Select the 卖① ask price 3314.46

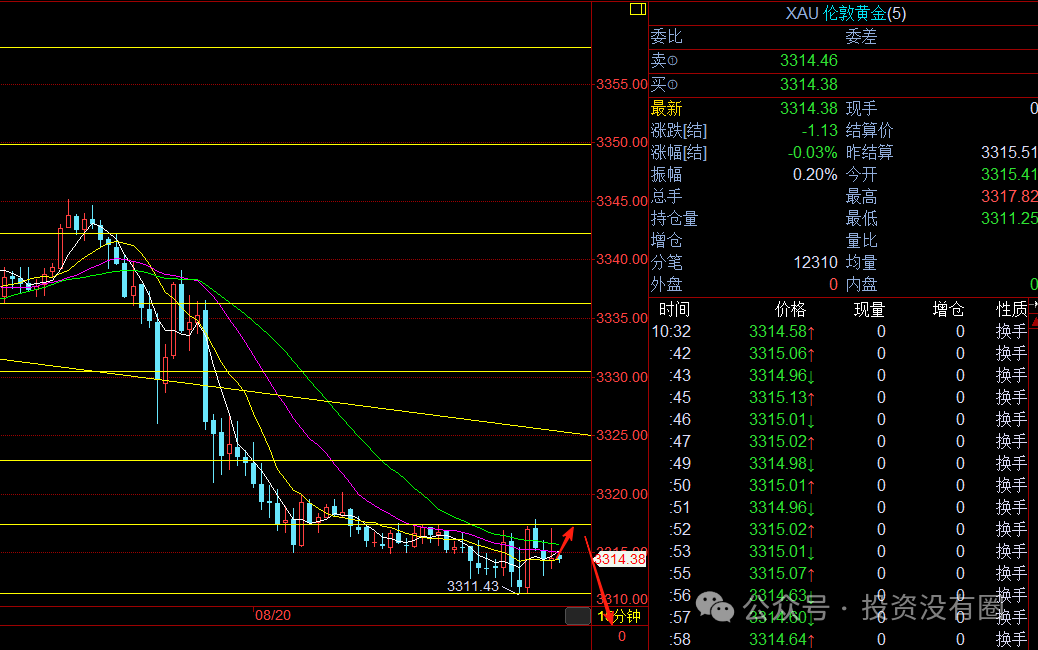pyautogui.click(x=808, y=61)
